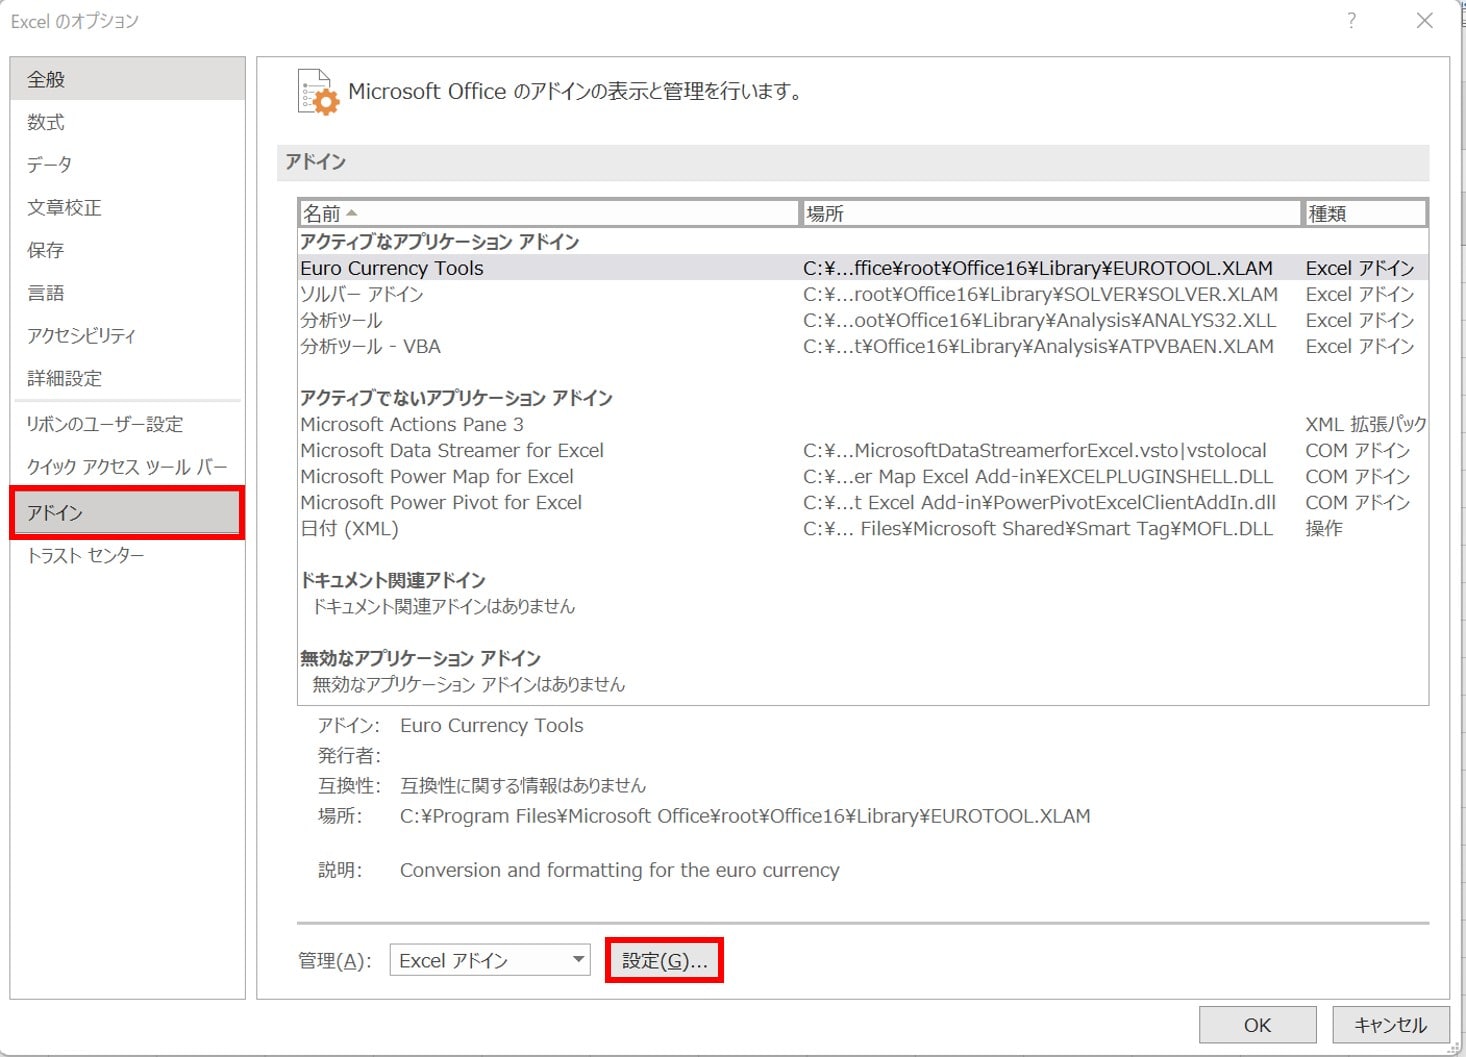
Task: Sort add-ins by 場所 column header
Action: 1051,213
